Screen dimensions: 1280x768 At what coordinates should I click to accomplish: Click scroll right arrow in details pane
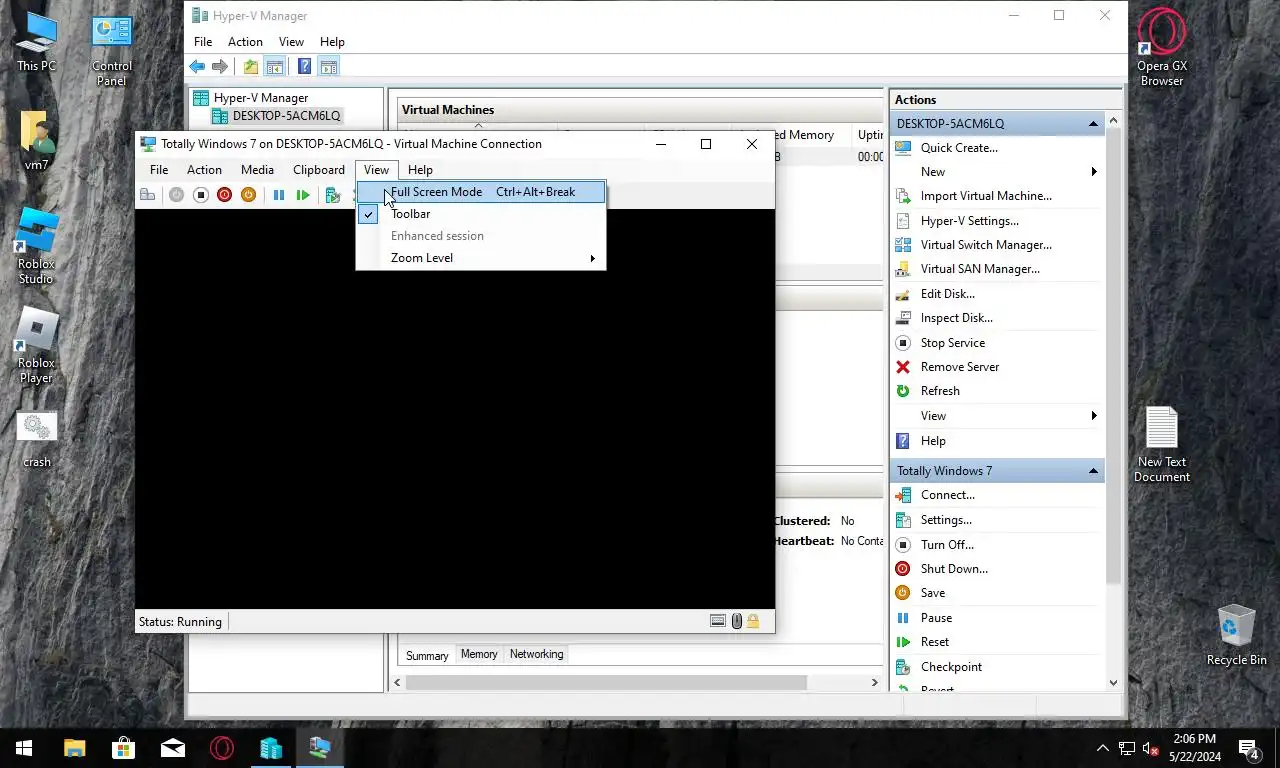(874, 683)
